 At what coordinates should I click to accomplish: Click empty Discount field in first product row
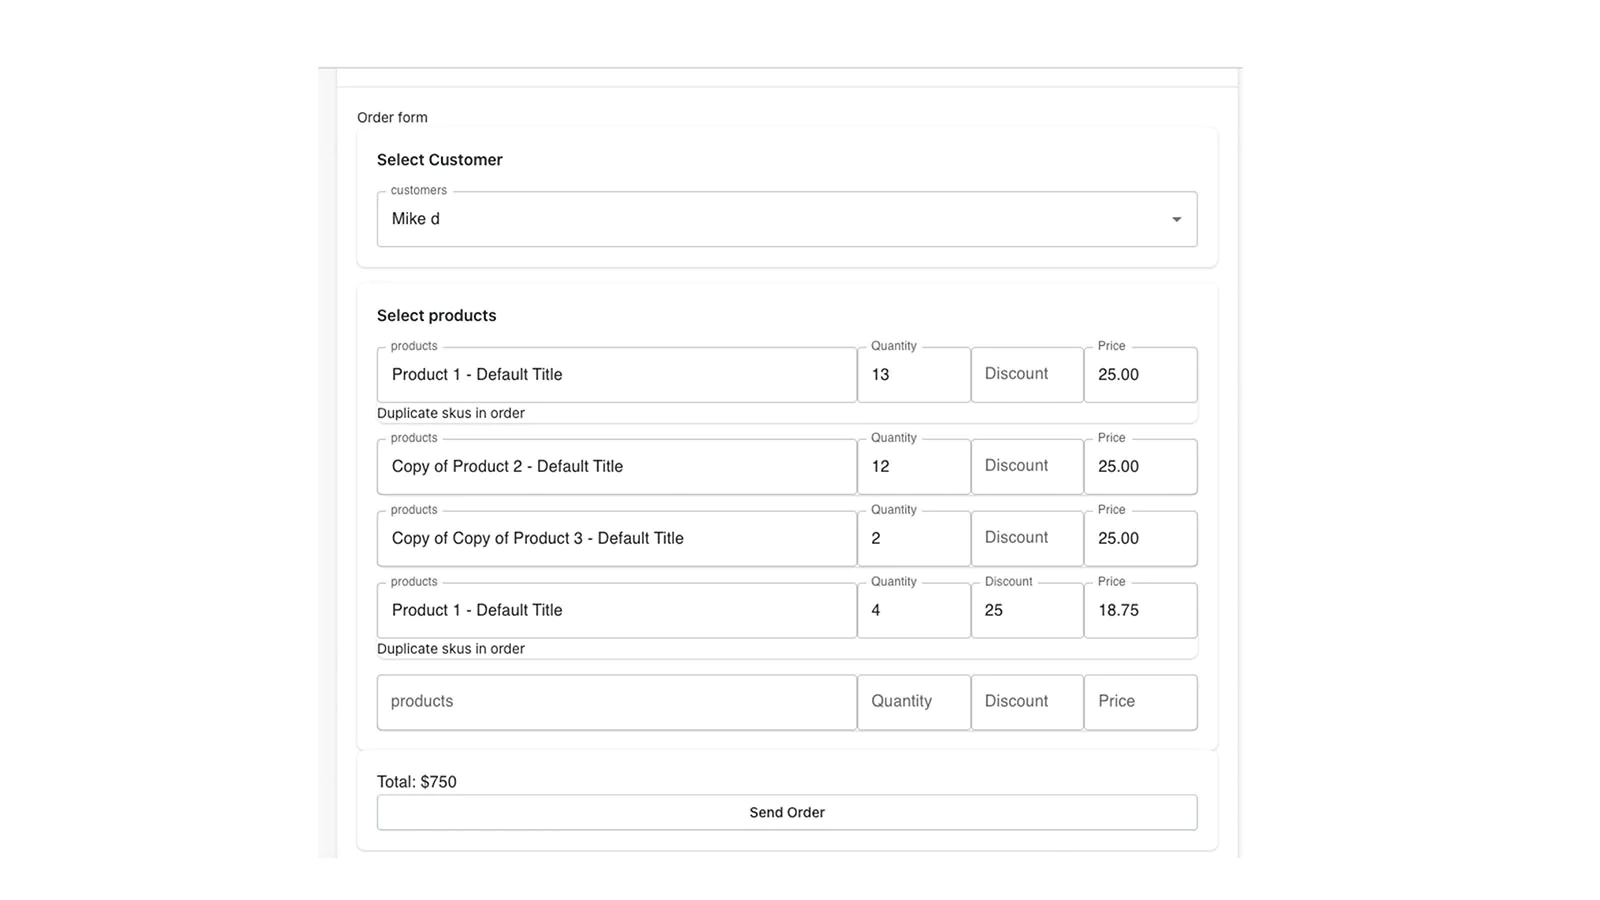1027,375
